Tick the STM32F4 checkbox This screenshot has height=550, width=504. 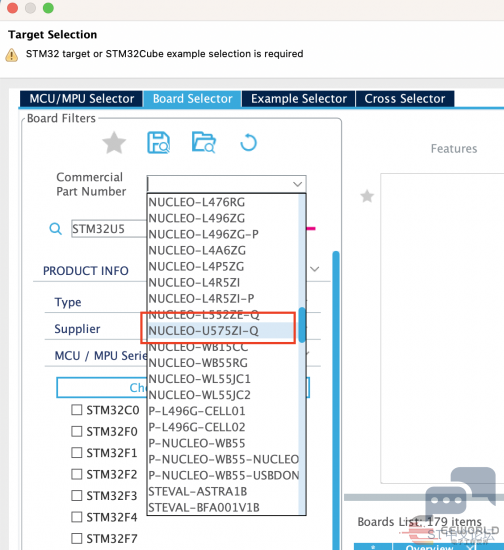(x=76, y=517)
